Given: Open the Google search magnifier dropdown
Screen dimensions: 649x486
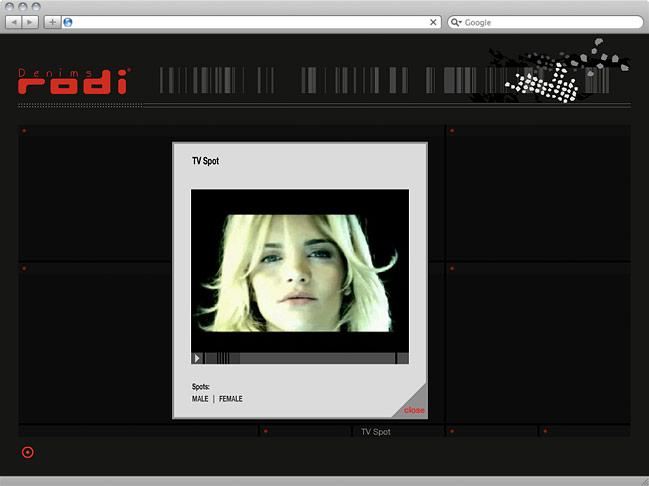Looking at the screenshot, I should 456,22.
